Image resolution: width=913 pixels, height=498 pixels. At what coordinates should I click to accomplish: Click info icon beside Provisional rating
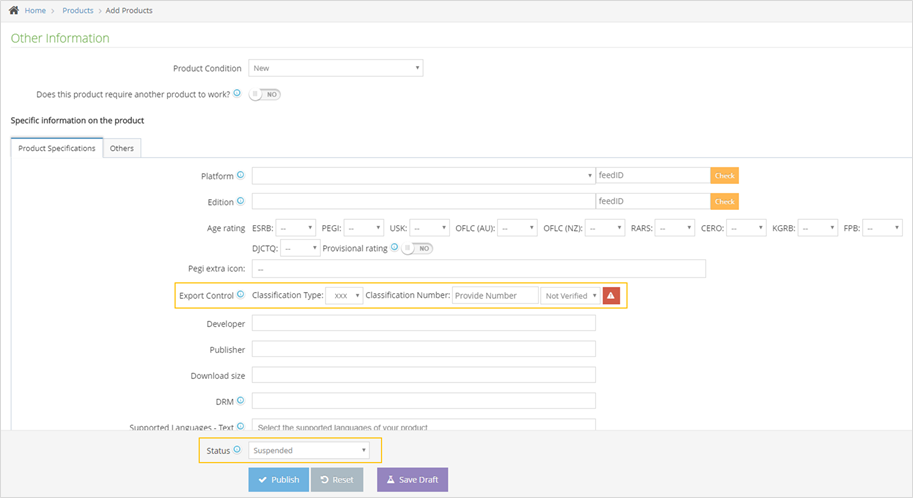point(395,247)
